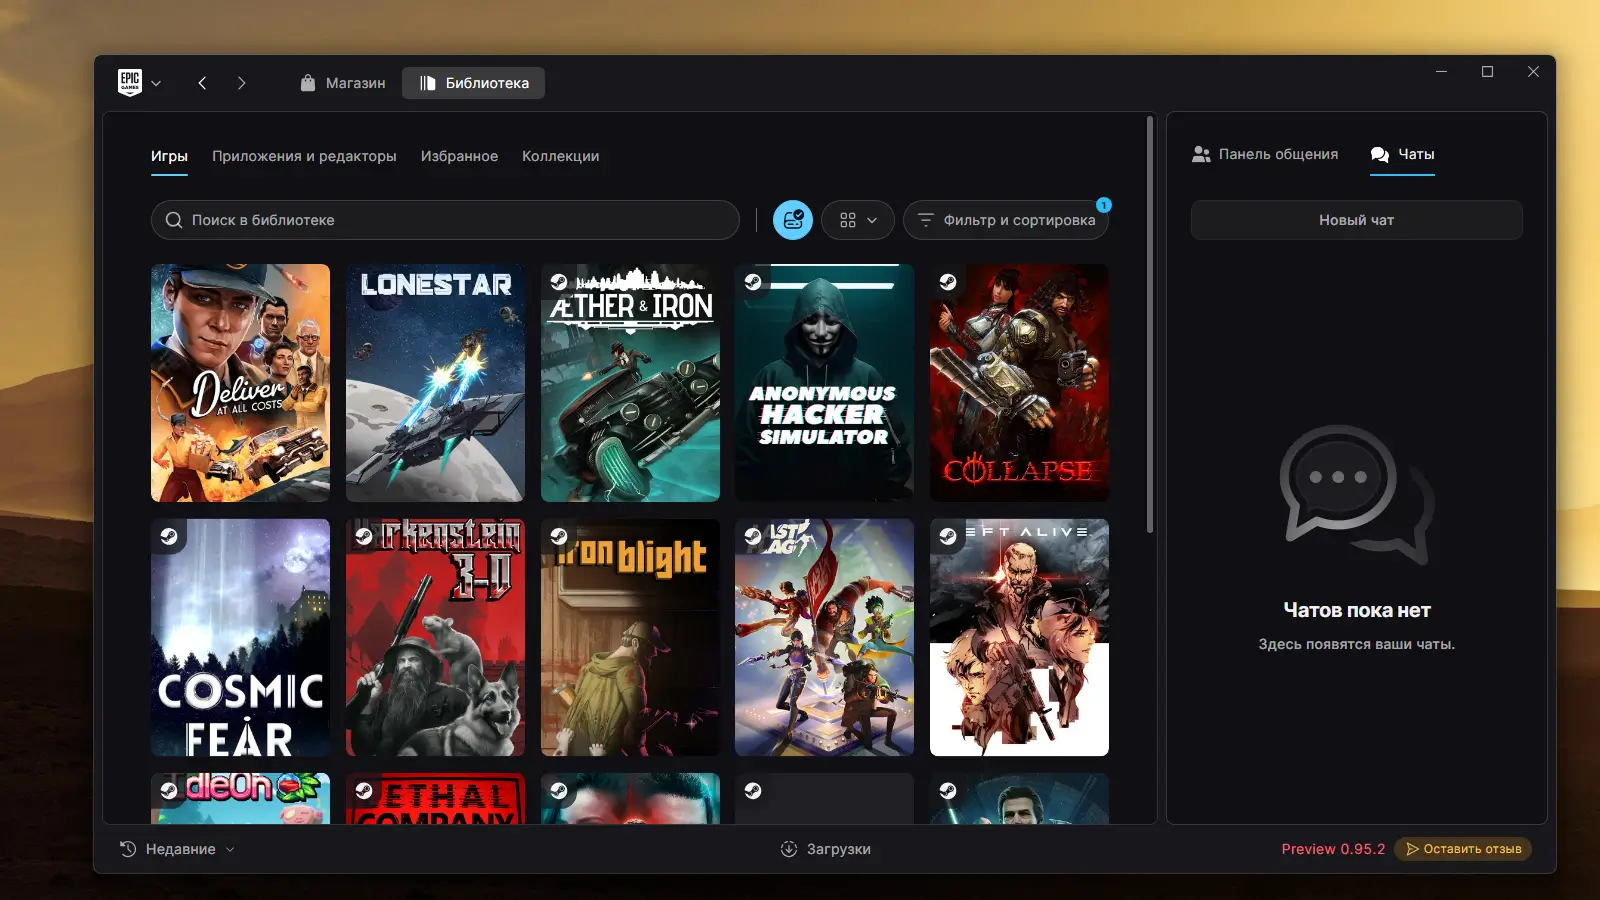The image size is (1600, 900).
Task: Start a chat with Новый чат button
Action: click(x=1356, y=220)
